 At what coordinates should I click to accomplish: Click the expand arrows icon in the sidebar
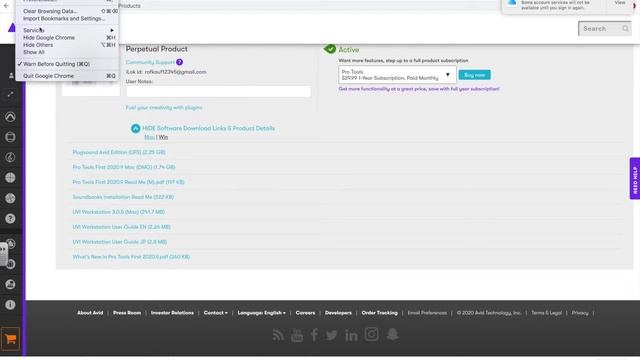point(10,95)
